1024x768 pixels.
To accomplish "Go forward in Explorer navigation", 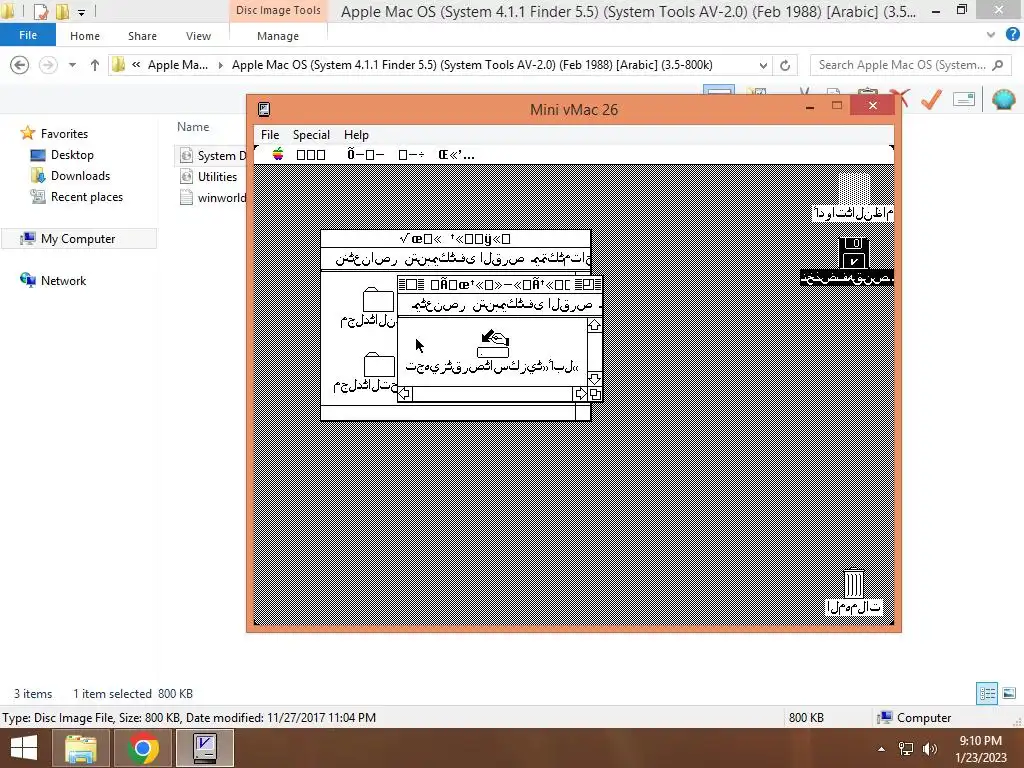I will tap(48, 65).
